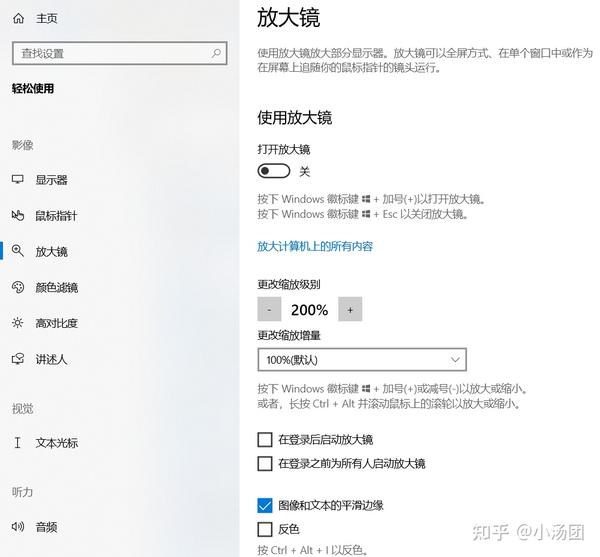Viewport: 600px width, 557px height.
Task: Click the 音频 speaker icon
Action: tap(18, 527)
